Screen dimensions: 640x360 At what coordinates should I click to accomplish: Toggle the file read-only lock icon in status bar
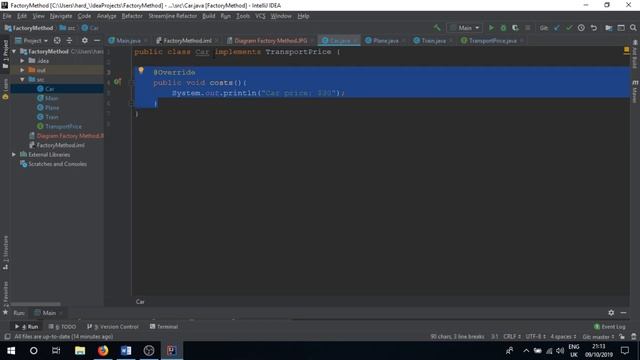622,337
